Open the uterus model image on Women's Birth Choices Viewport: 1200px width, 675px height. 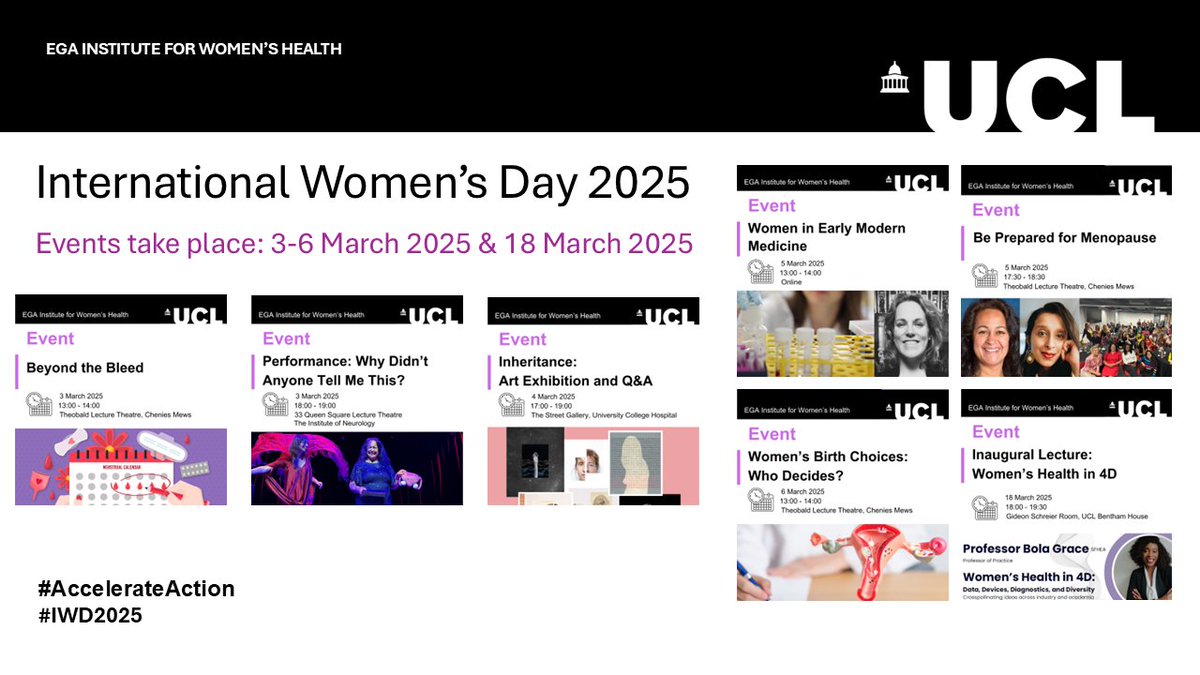(x=843, y=562)
